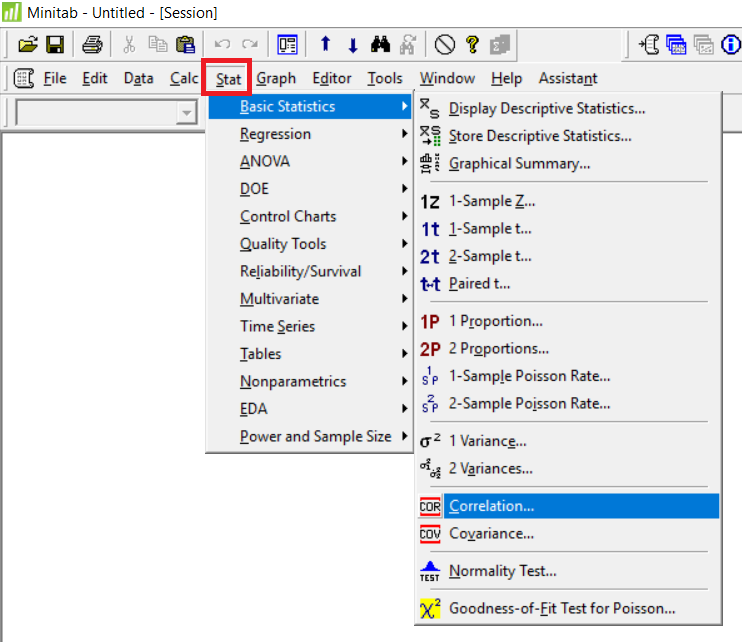Viewport: 742px width, 642px height.
Task: Expand the Regression submenu
Action: 275,134
